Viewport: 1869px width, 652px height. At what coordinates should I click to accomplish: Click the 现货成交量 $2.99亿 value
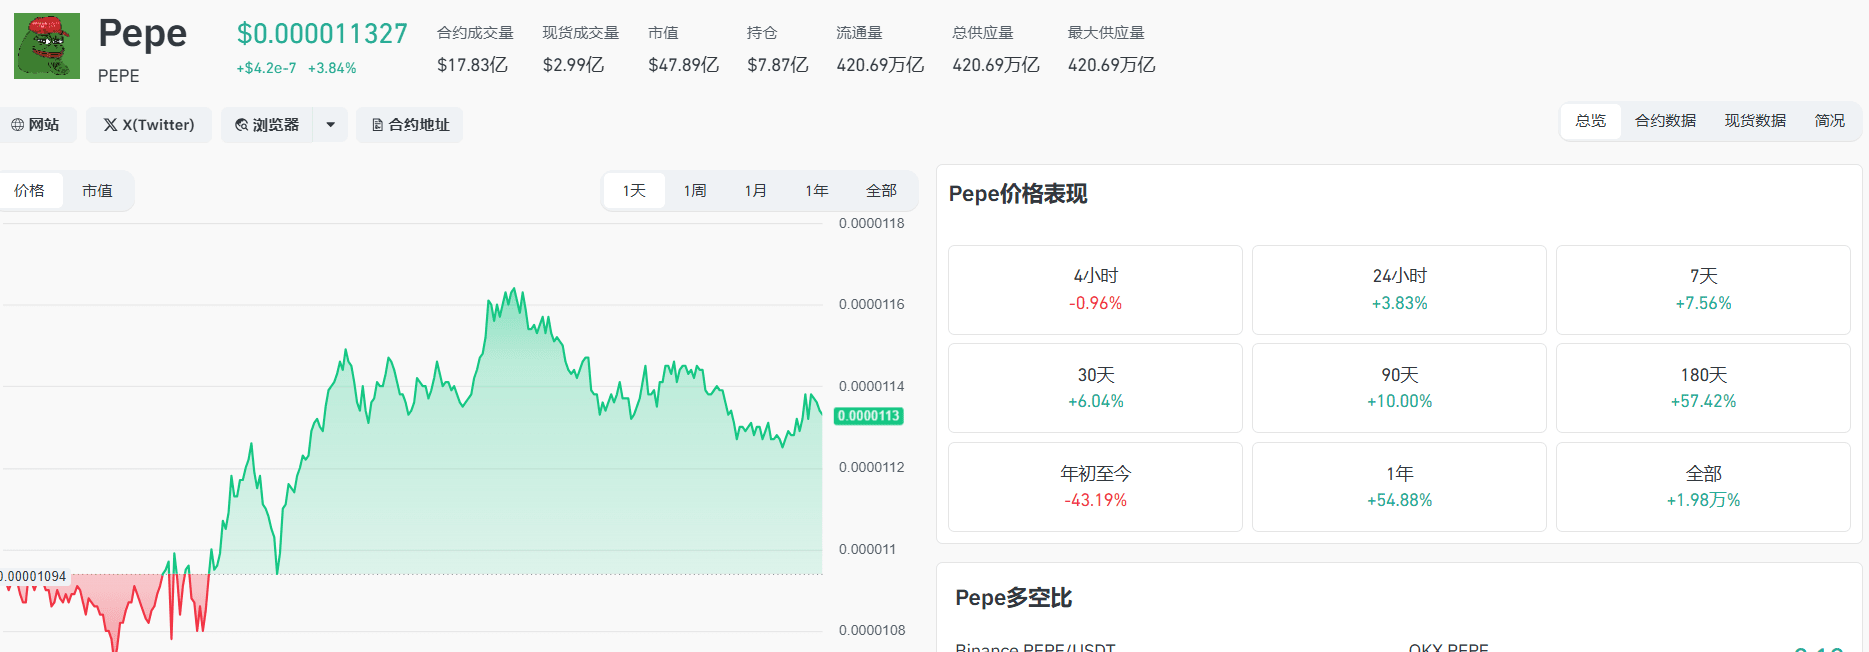(x=573, y=65)
